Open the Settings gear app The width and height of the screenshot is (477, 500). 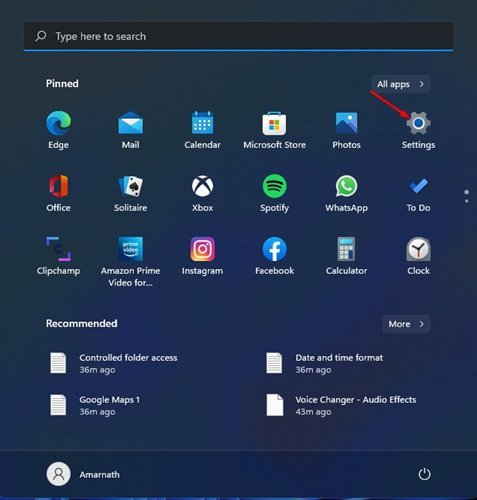[418, 130]
